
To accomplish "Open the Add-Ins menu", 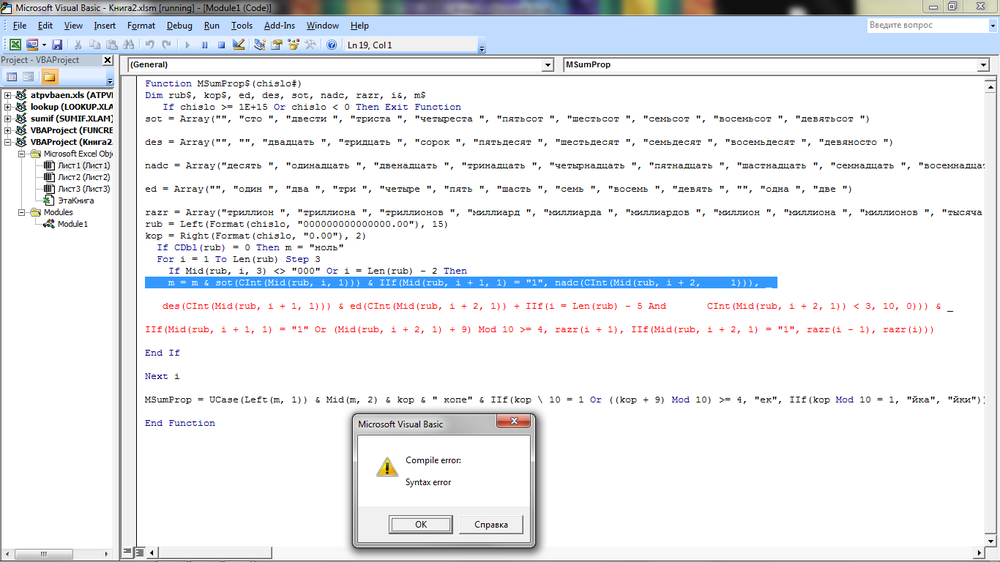I will (279, 25).
